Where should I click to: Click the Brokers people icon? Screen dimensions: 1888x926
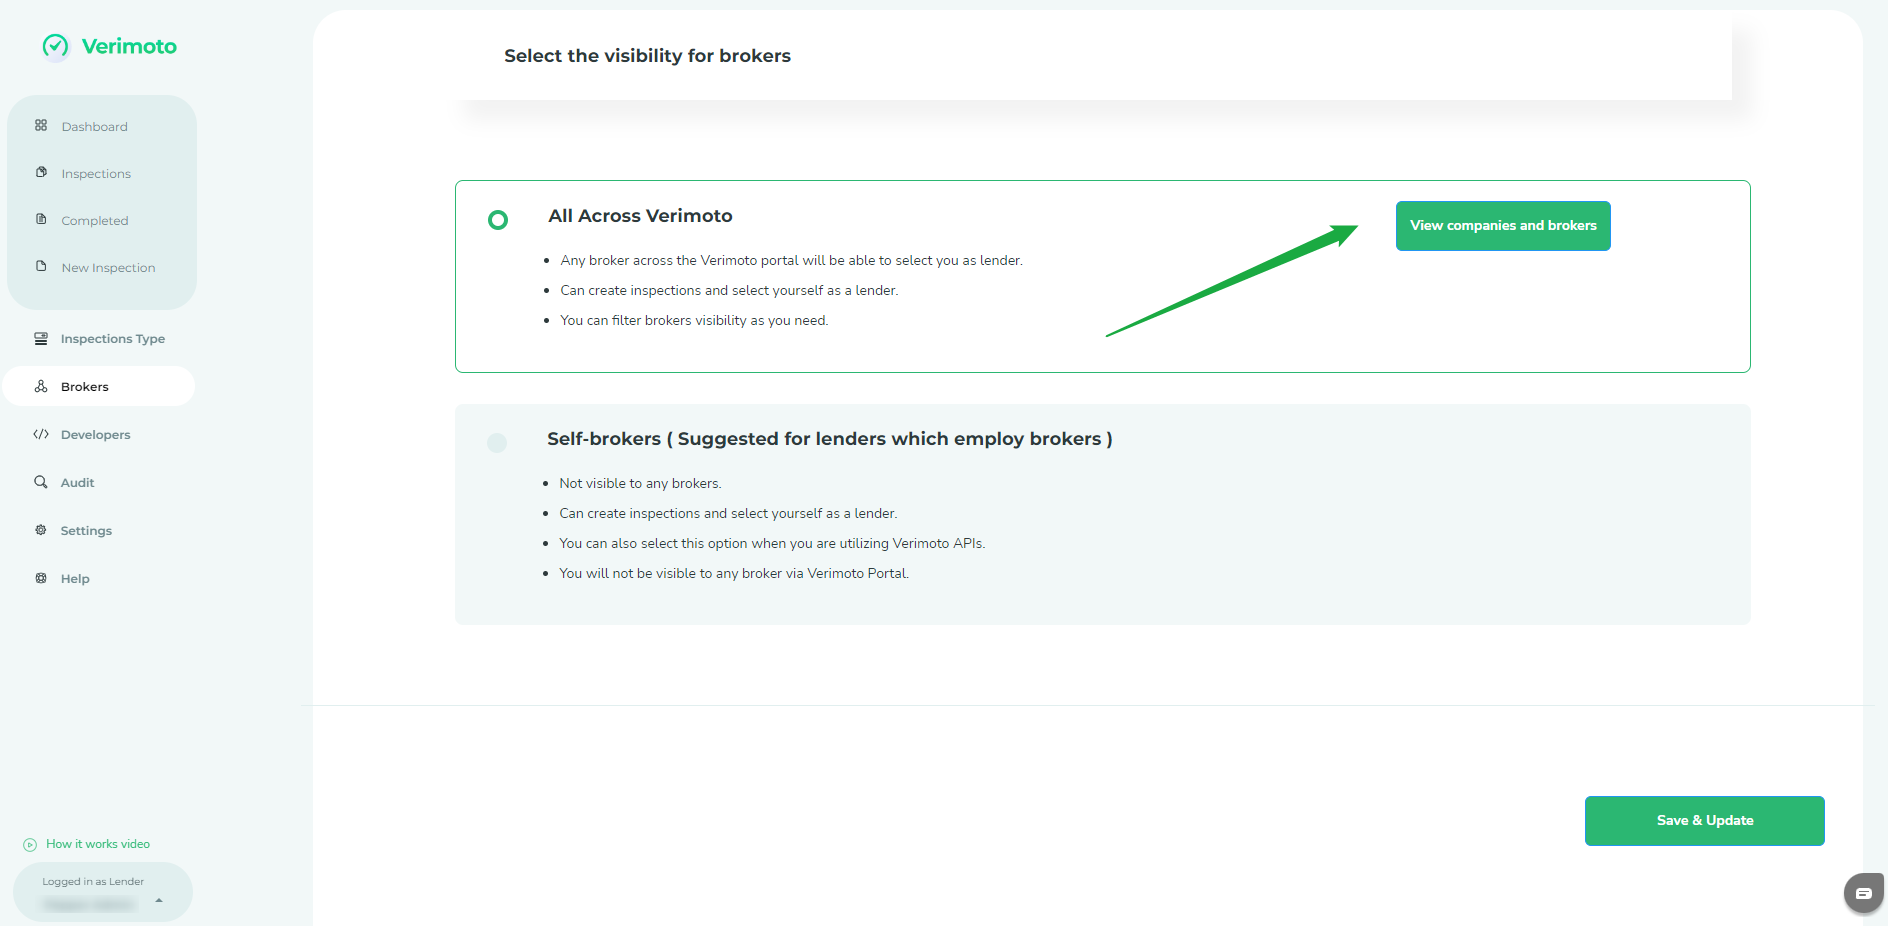(x=41, y=386)
